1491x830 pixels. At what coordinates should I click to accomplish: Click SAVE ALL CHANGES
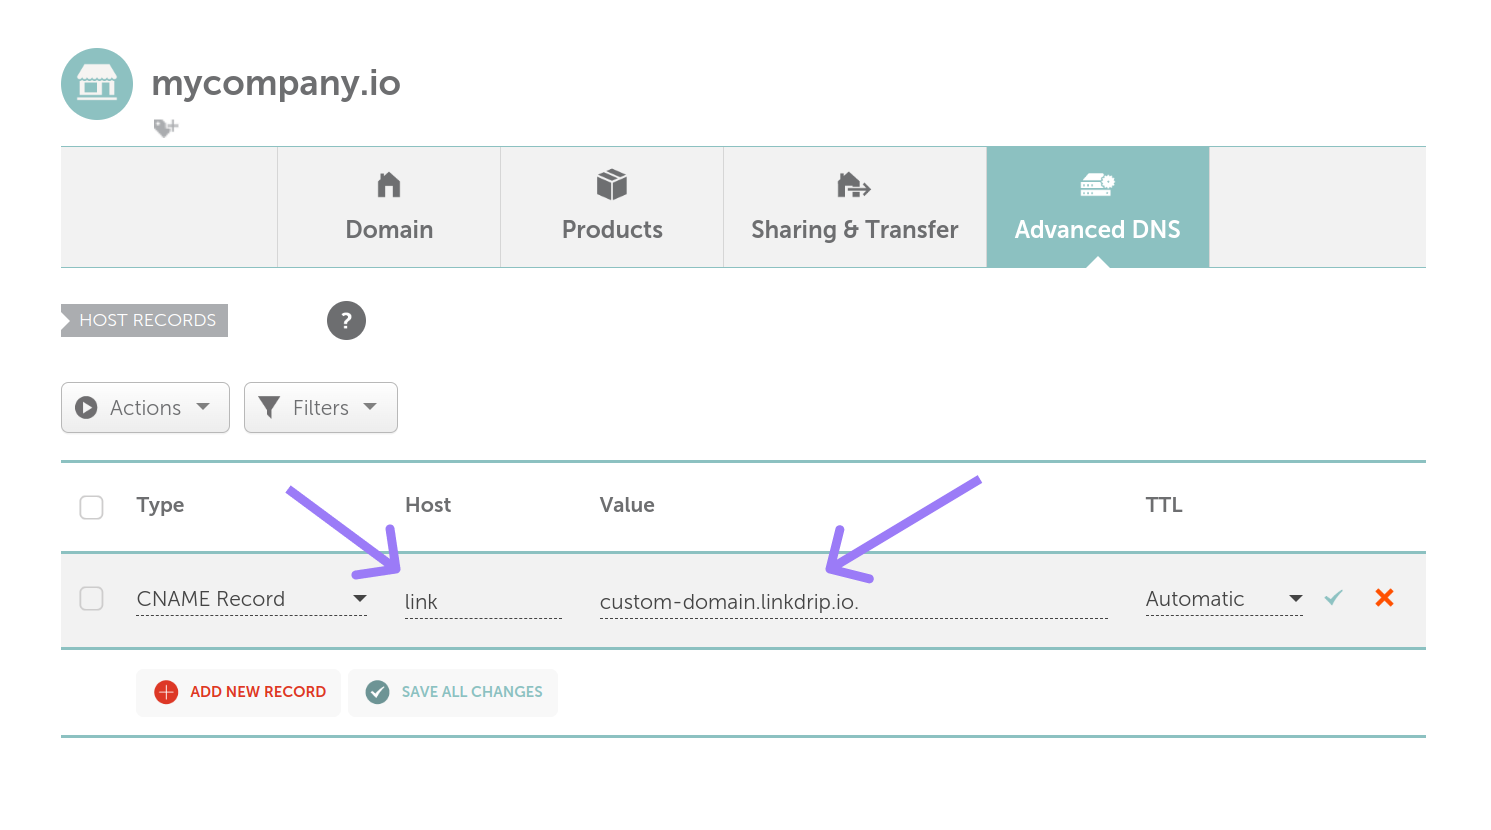tap(452, 692)
